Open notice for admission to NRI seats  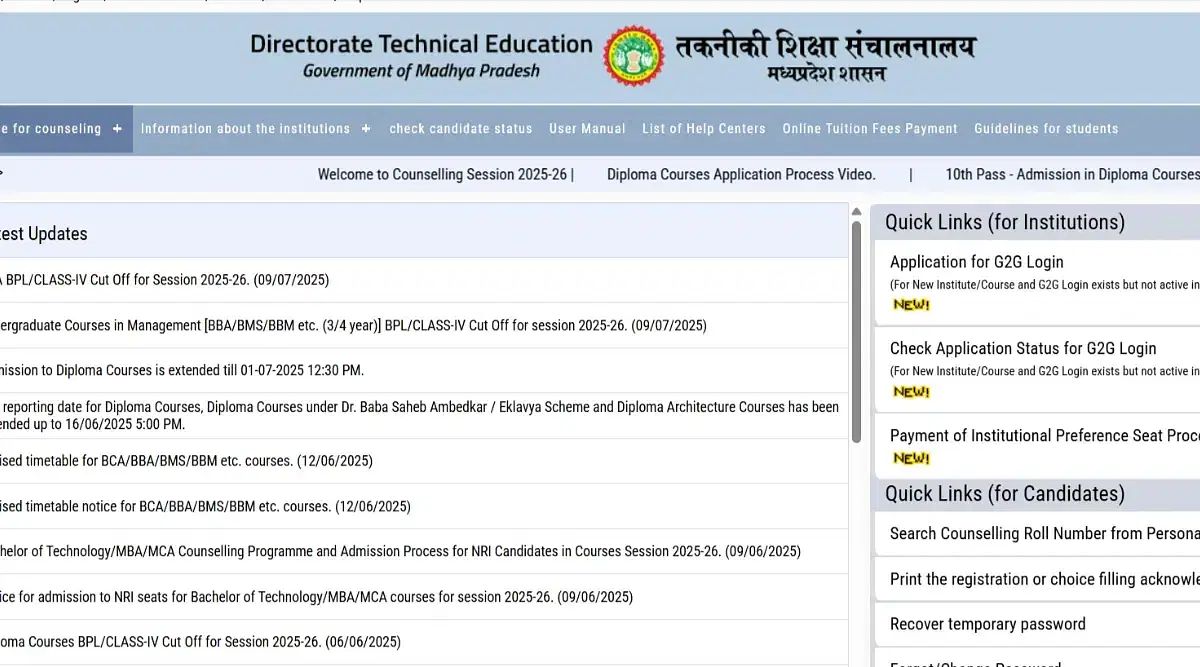click(x=316, y=597)
